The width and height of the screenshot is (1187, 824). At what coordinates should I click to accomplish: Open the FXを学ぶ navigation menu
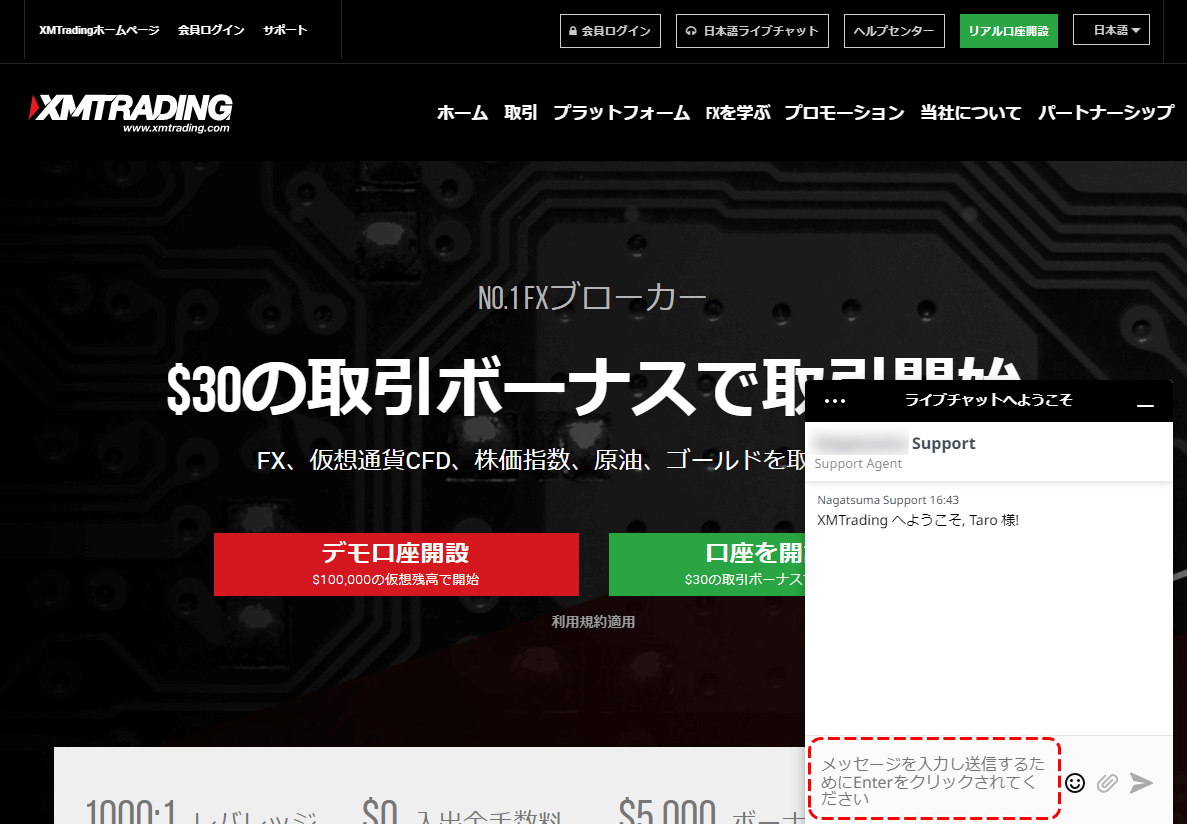(x=737, y=113)
